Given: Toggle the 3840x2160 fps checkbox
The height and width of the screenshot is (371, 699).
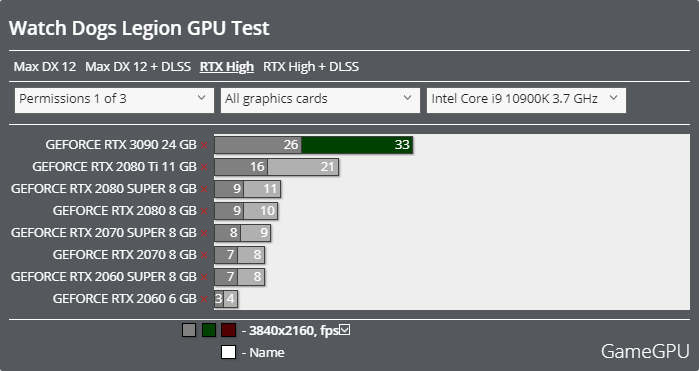Looking at the screenshot, I should click(x=345, y=330).
